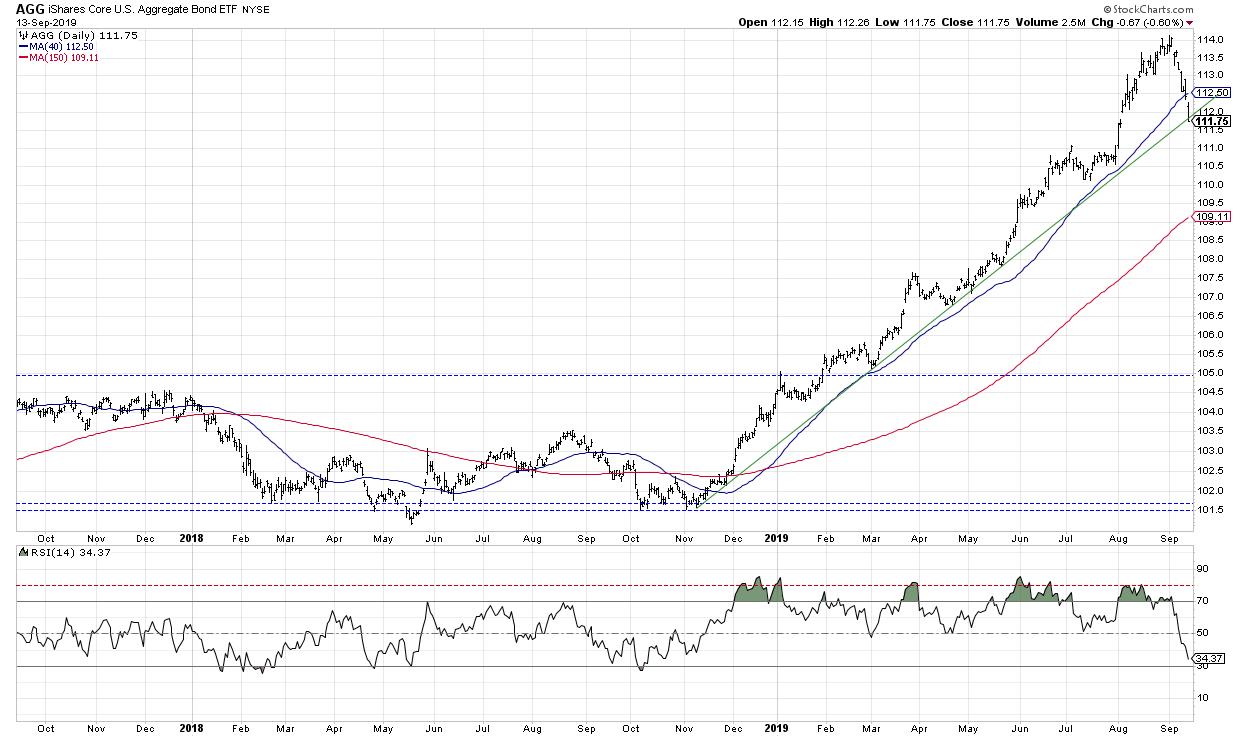Click the 2018 label on RSI axis
1240x737 pixels.
(192, 729)
